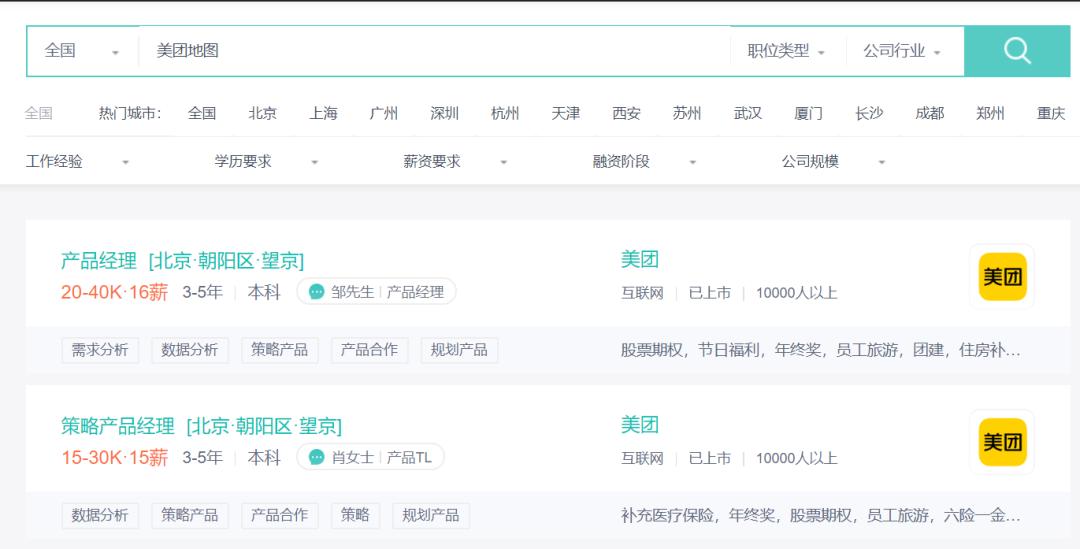This screenshot has height=549, width=1080.
Task: Click the 20-40K·16薪 salary text
Action: (x=114, y=292)
